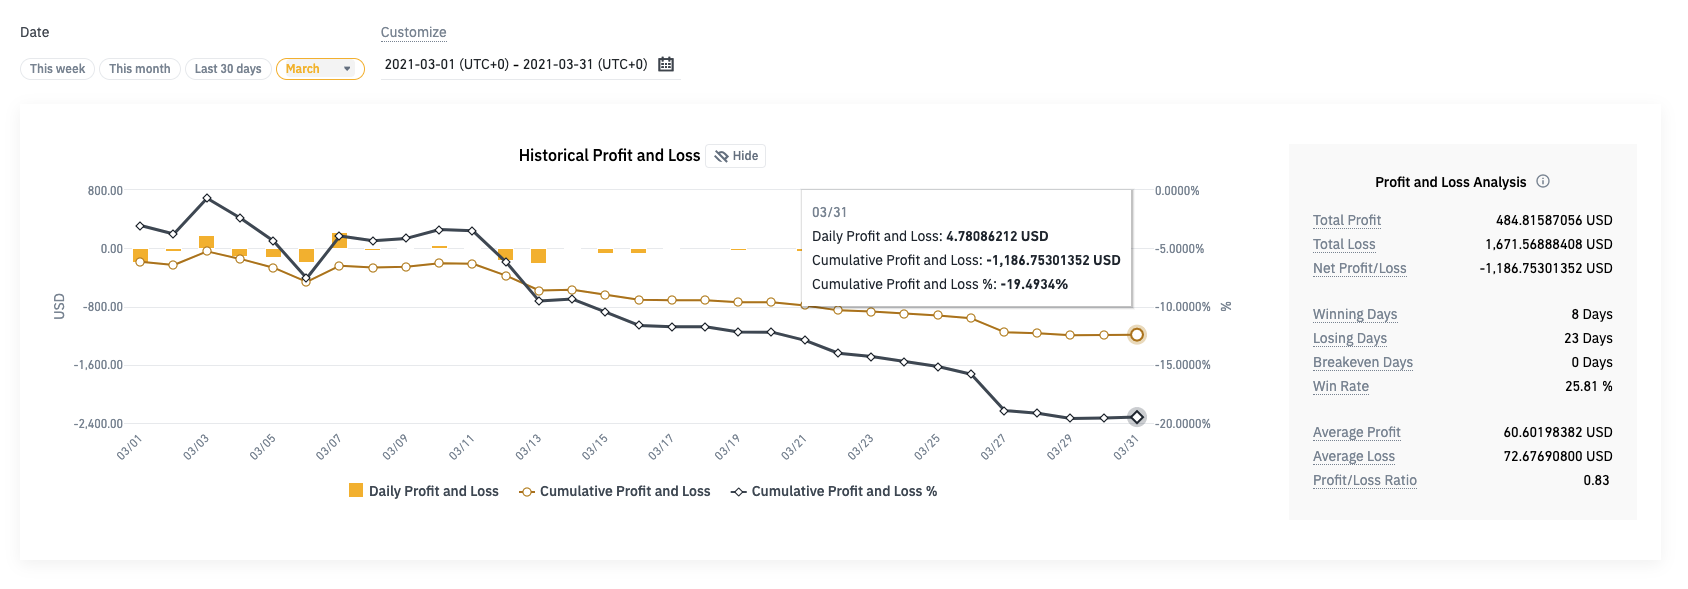Choose the Last 30 days filter
The image size is (1688, 589).
pos(228,69)
